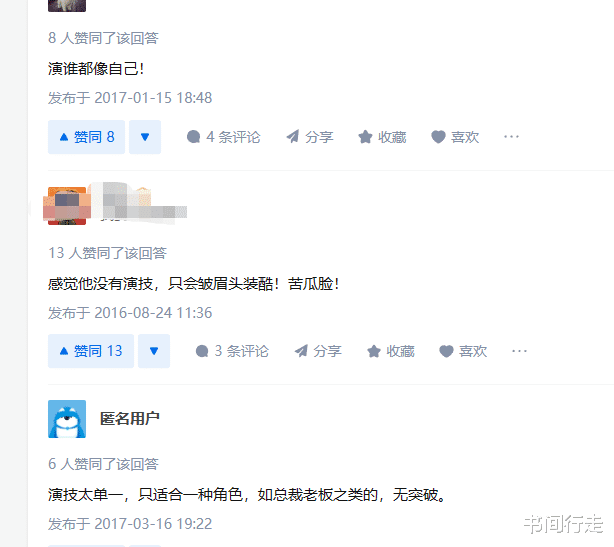Click 收藏 on the 8-upvote answer

pyautogui.click(x=382, y=137)
